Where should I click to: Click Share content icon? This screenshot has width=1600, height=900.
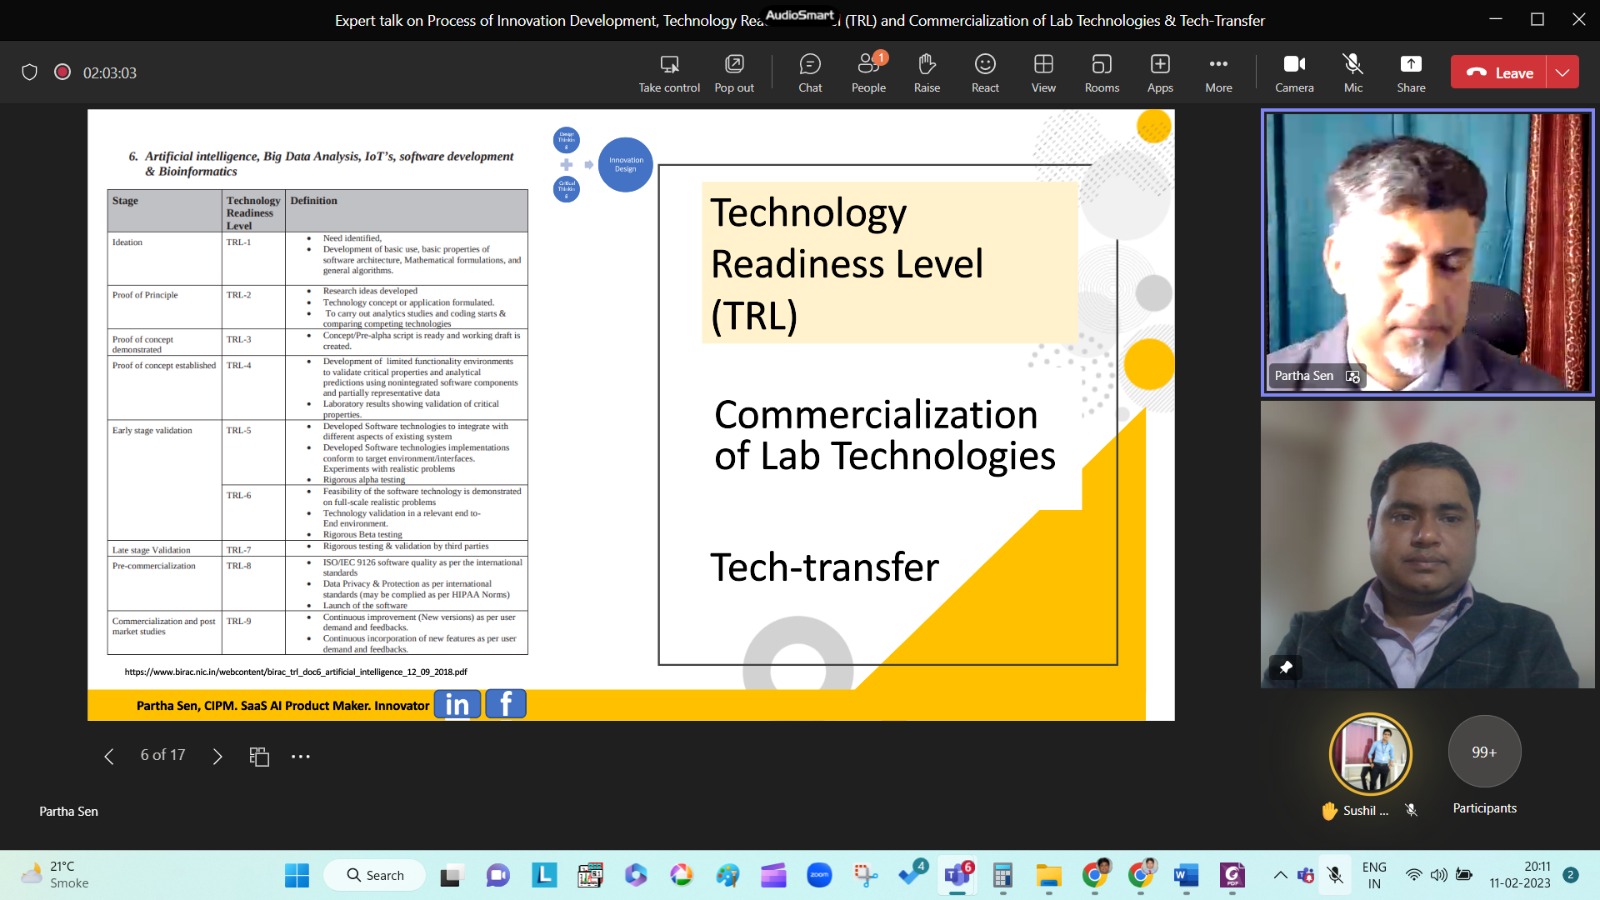click(1410, 73)
